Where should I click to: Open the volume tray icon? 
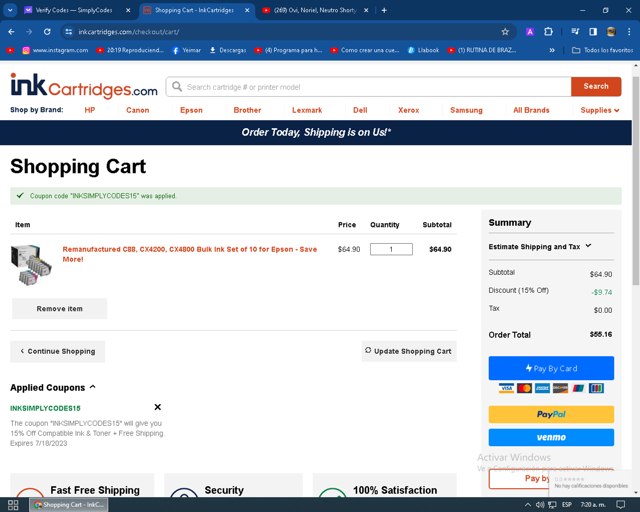[540, 505]
